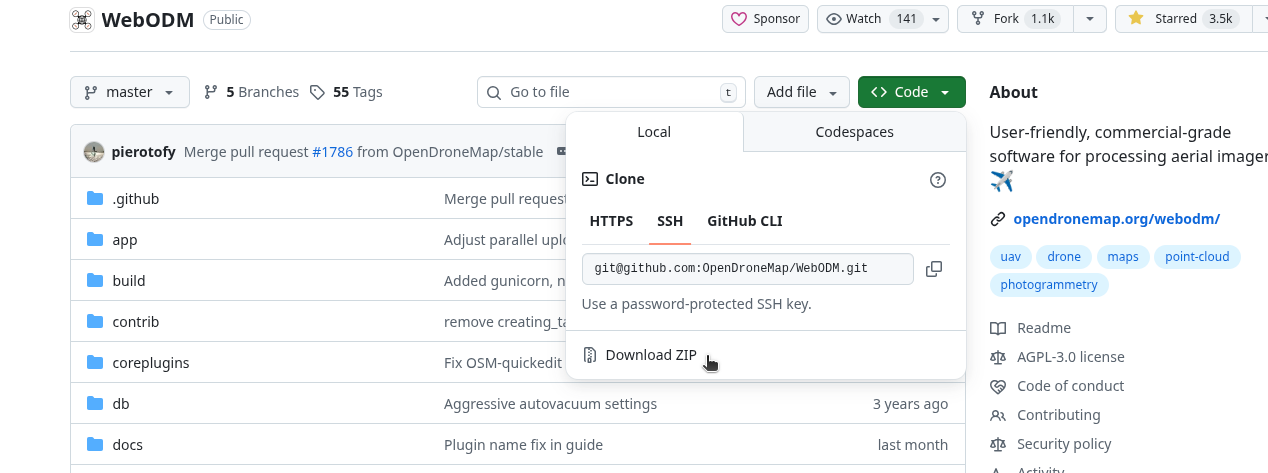Click the tags icon showing 55 Tags
Screen dimensions: 1268x473
[x=317, y=92]
